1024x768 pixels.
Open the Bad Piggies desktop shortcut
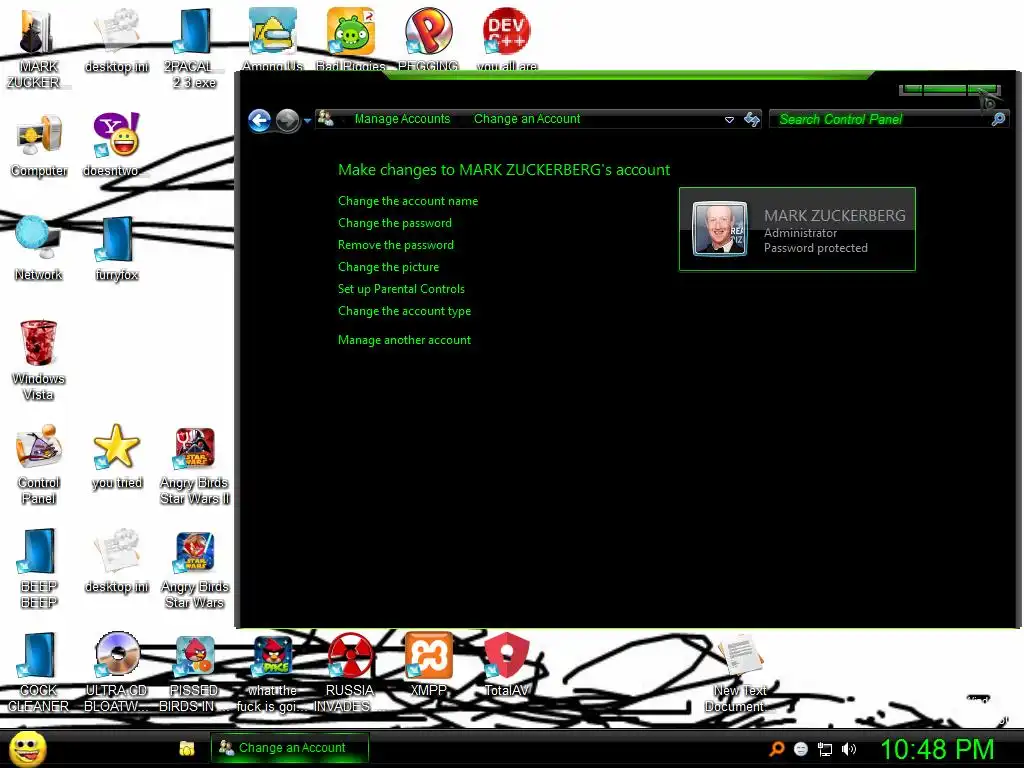(x=350, y=39)
